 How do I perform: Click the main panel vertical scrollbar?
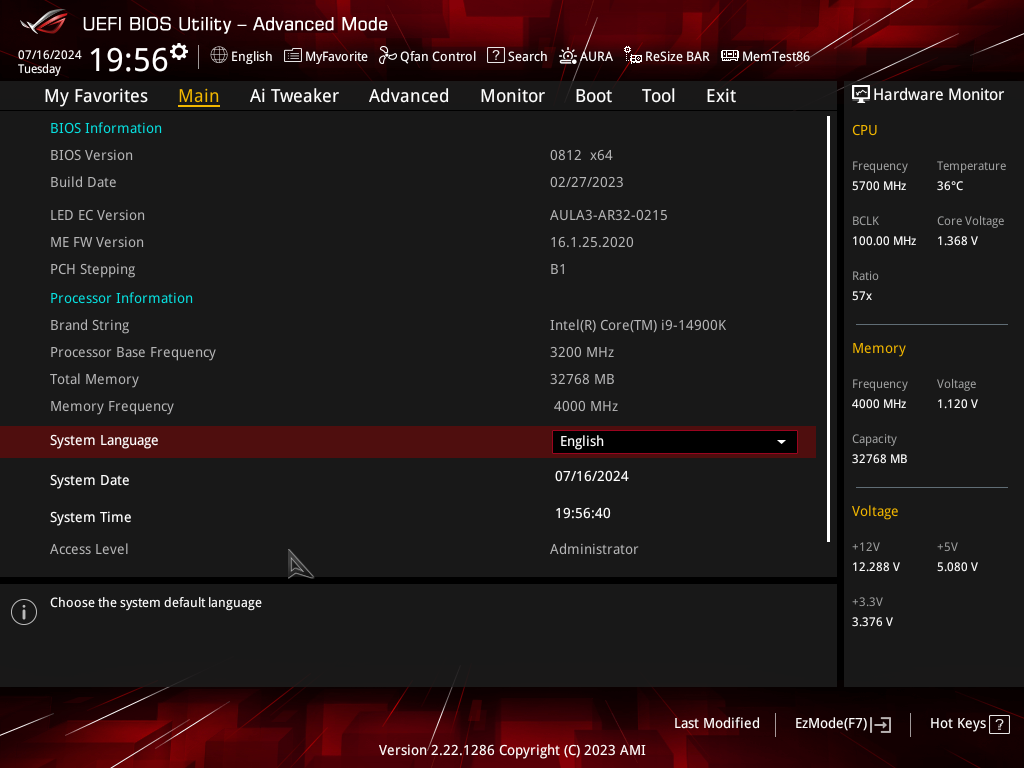828,329
